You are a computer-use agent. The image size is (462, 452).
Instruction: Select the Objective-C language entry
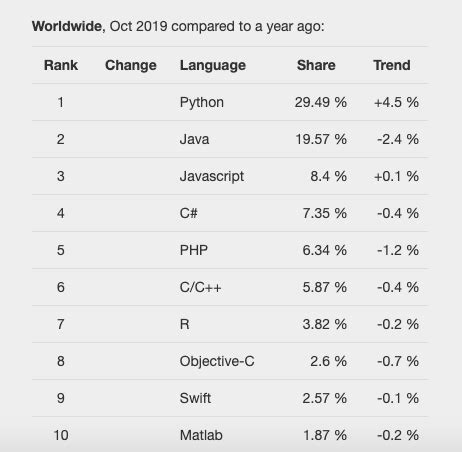[217, 362]
